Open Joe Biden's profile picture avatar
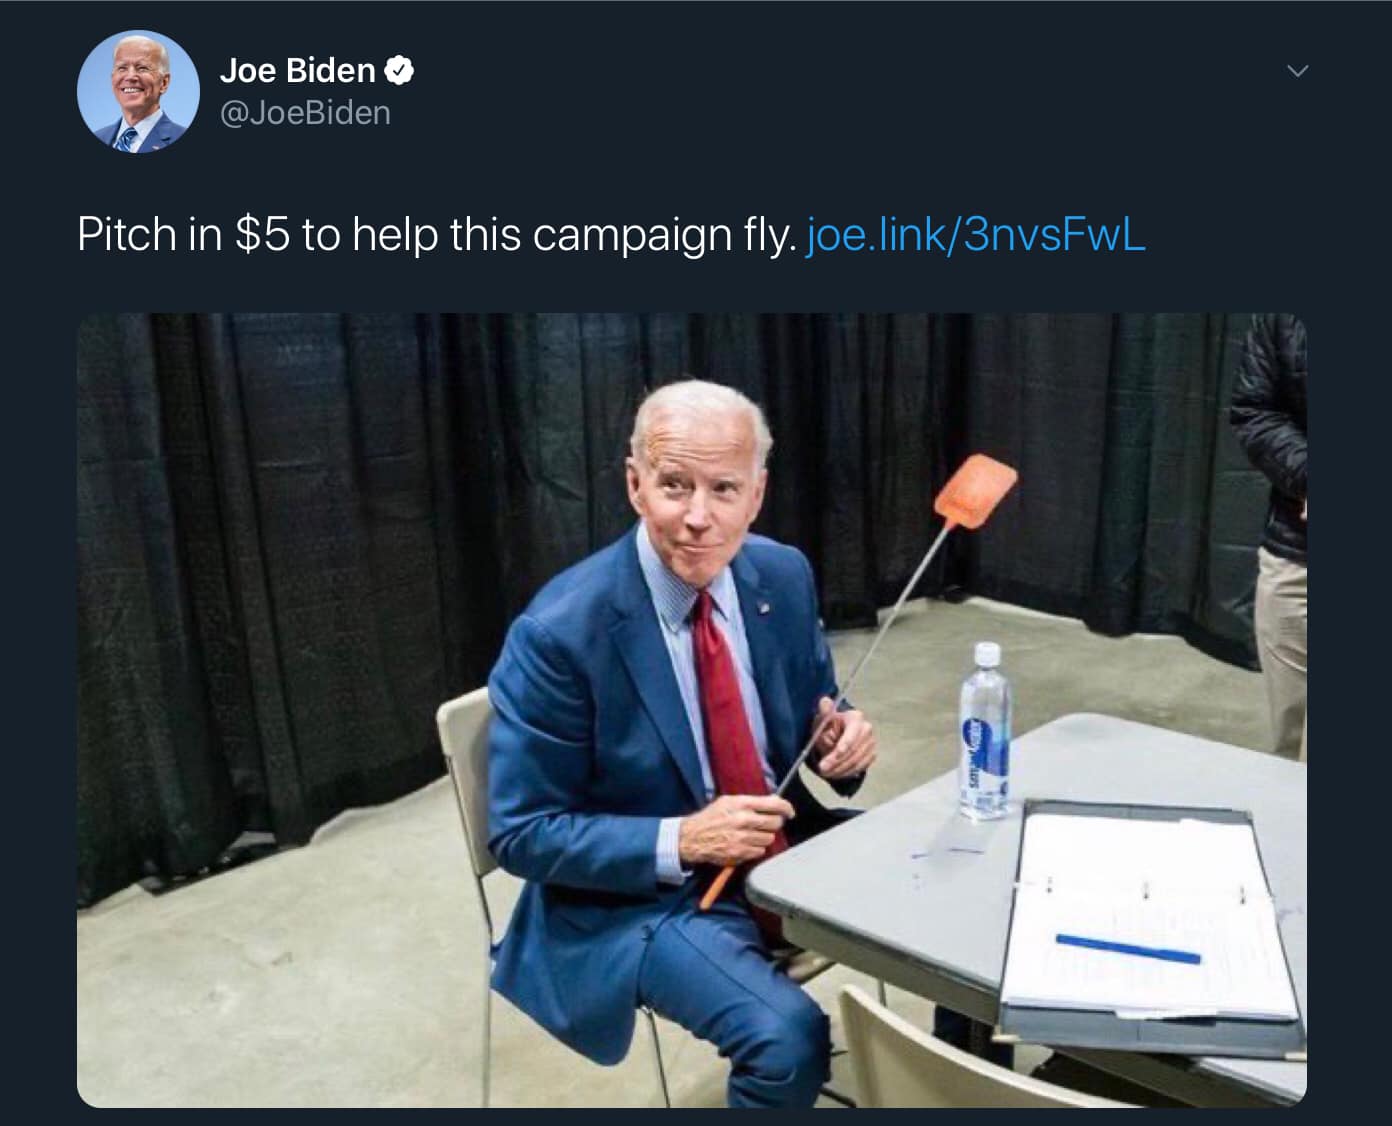This screenshot has height=1126, width=1392. coord(138,91)
